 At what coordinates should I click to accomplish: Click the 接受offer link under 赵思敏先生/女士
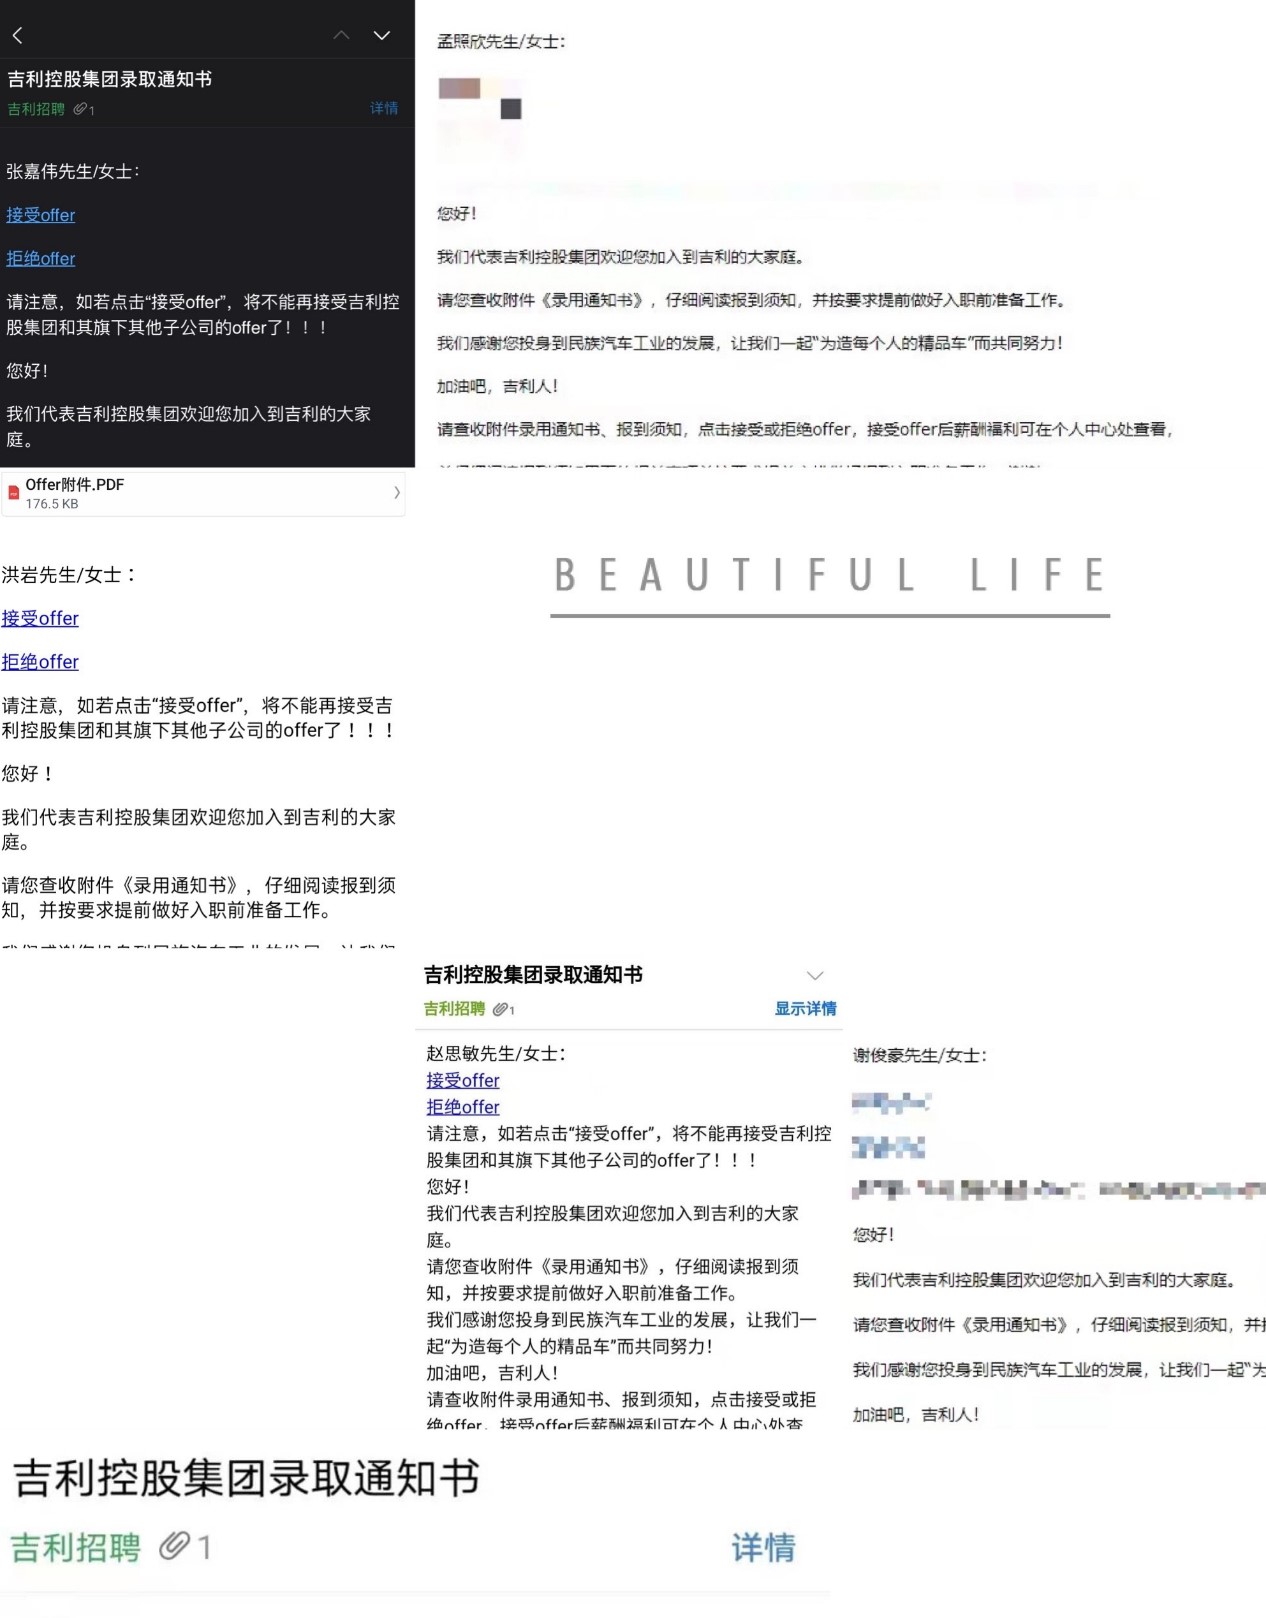click(x=463, y=1081)
